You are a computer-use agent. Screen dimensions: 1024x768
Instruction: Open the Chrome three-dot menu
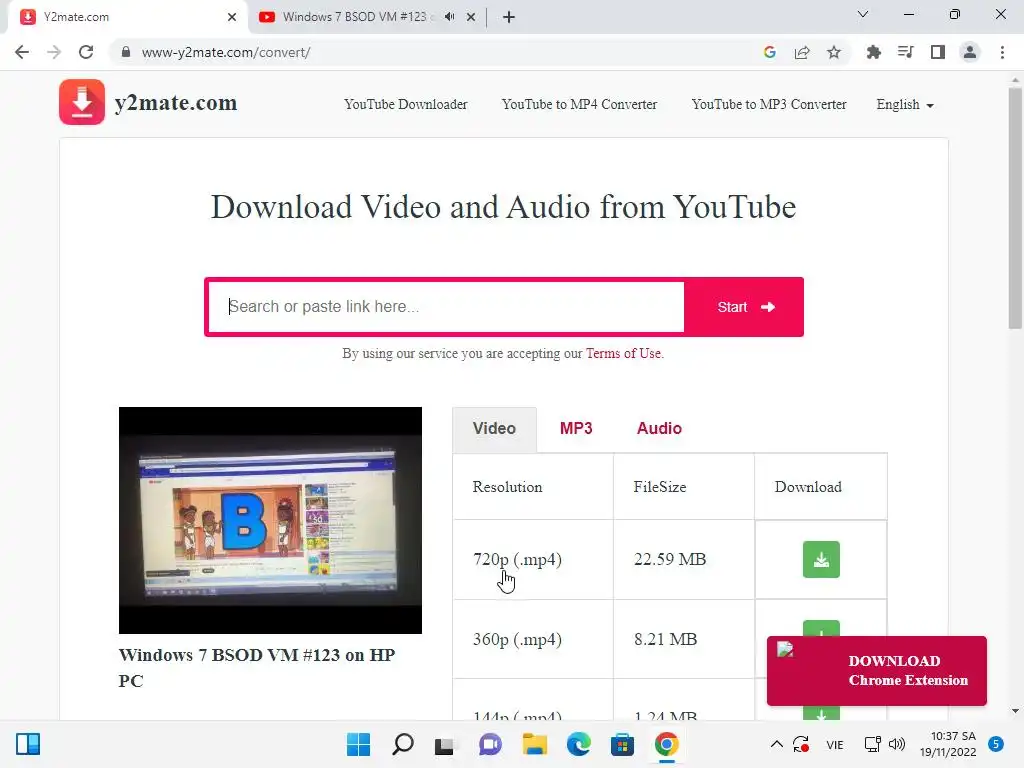tap(1002, 52)
